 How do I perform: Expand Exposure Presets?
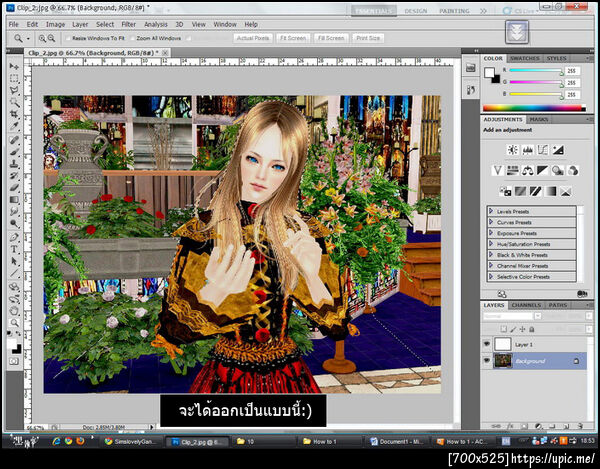tap(491, 233)
